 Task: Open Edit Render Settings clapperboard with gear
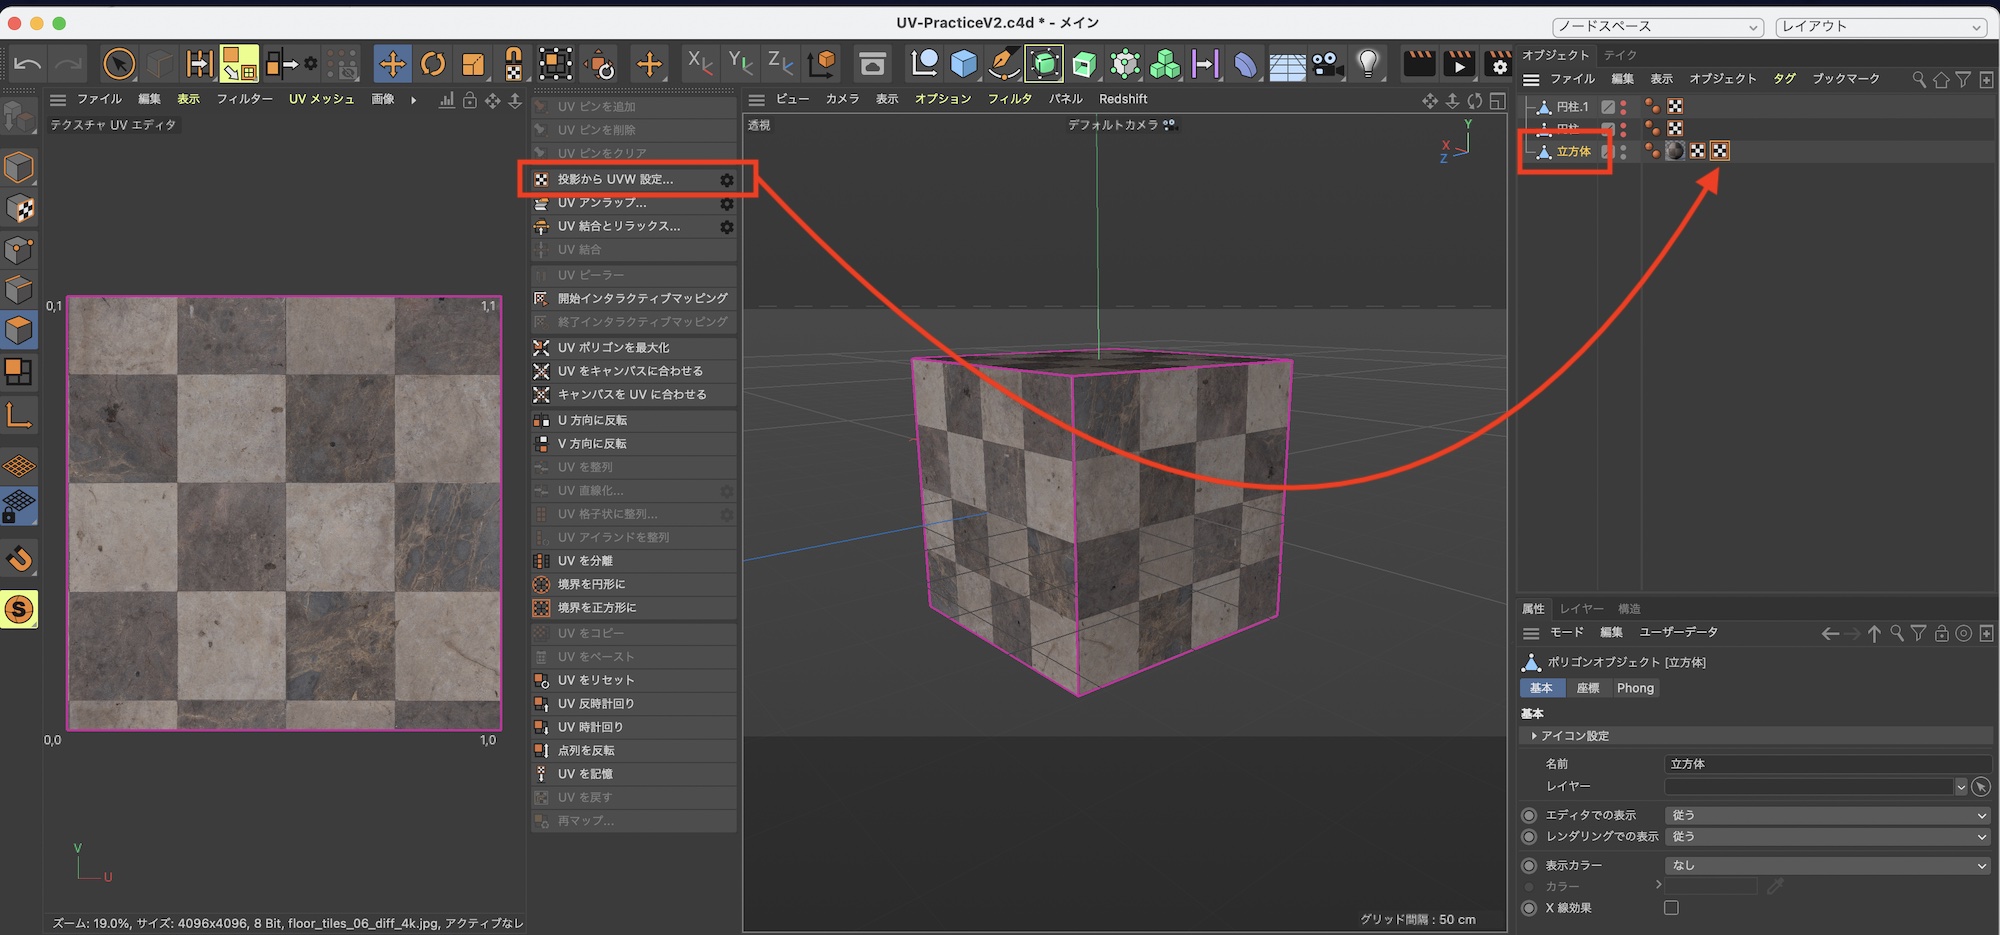[x=1498, y=64]
